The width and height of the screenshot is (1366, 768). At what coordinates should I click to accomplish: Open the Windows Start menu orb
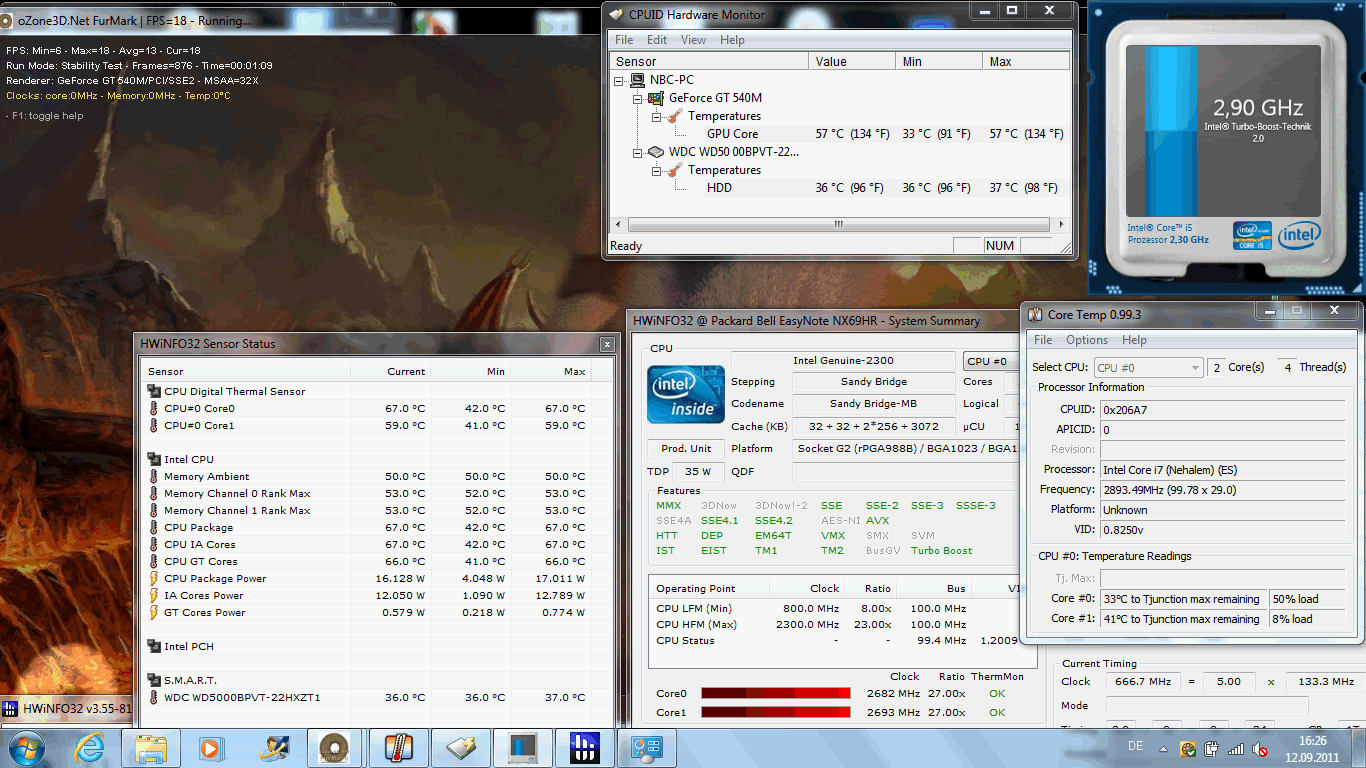click(x=25, y=747)
